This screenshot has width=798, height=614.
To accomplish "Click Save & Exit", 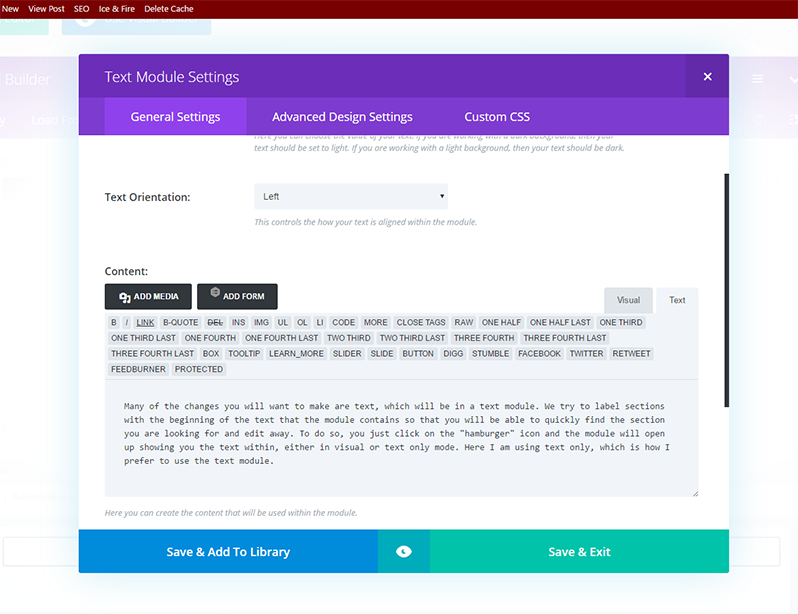I will point(579,551).
